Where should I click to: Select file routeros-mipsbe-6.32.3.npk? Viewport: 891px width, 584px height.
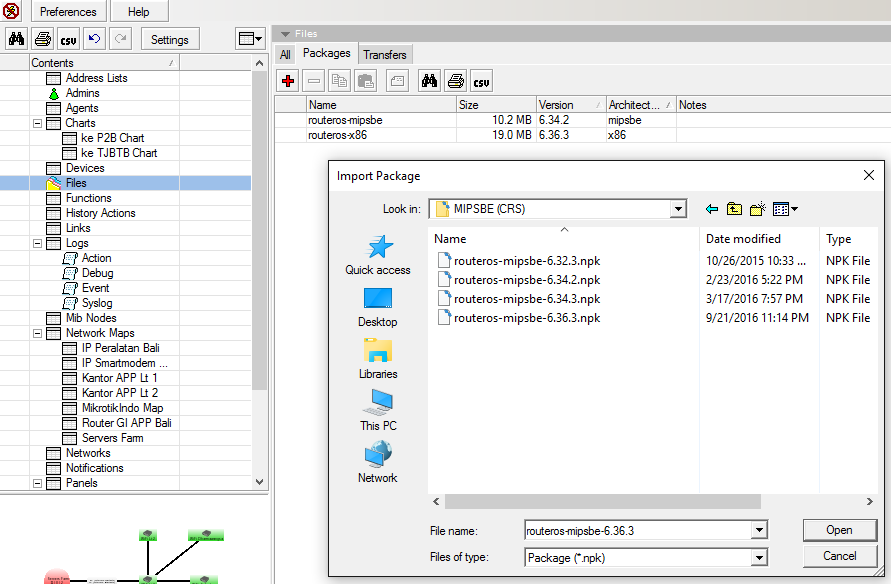point(527,261)
